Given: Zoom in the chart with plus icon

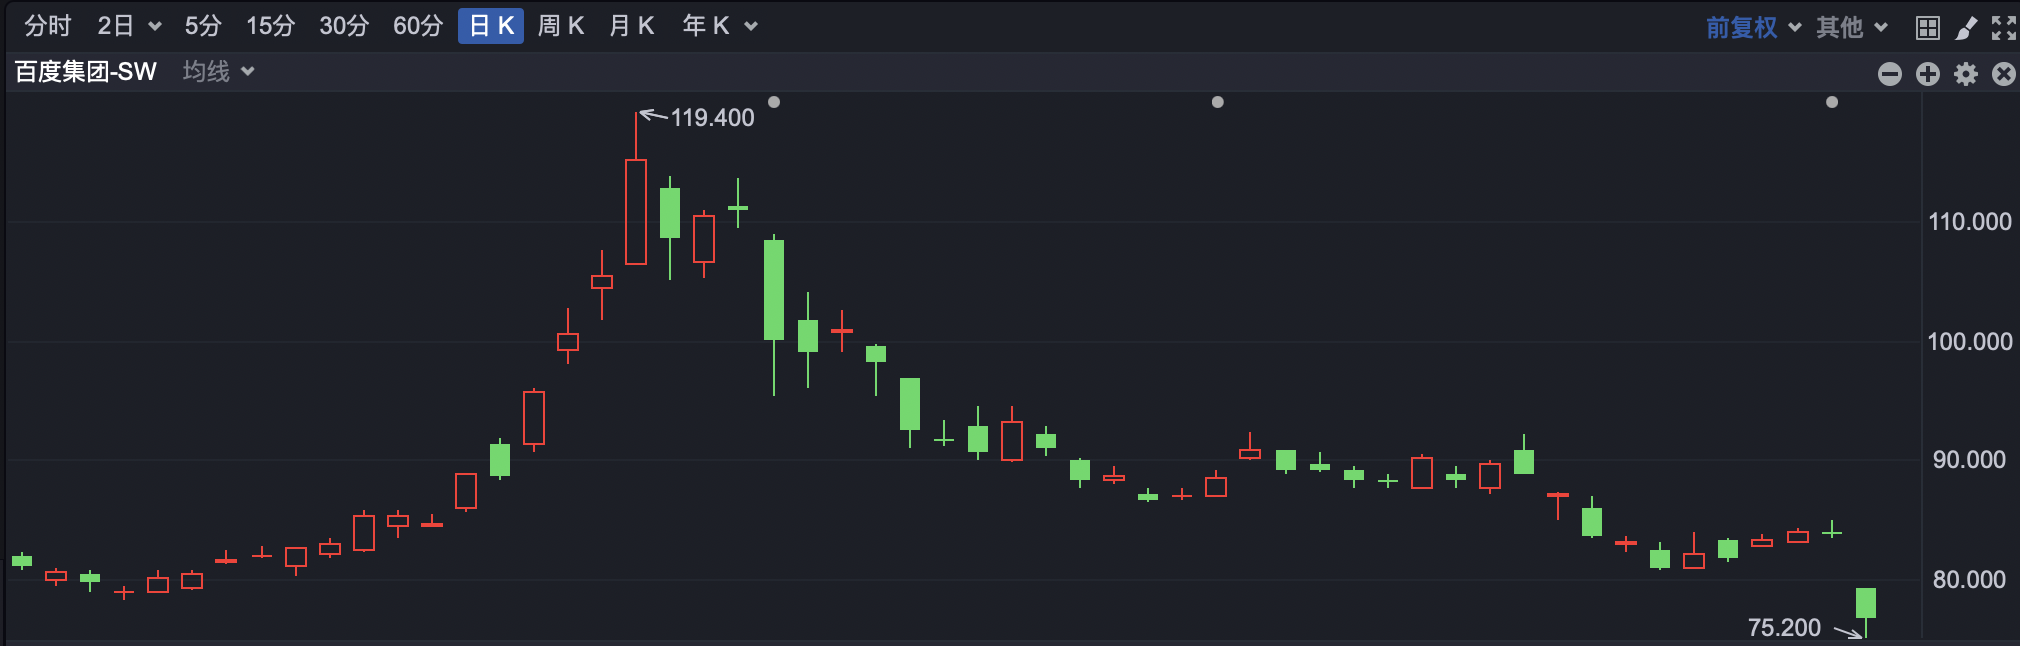Looking at the screenshot, I should 1927,74.
